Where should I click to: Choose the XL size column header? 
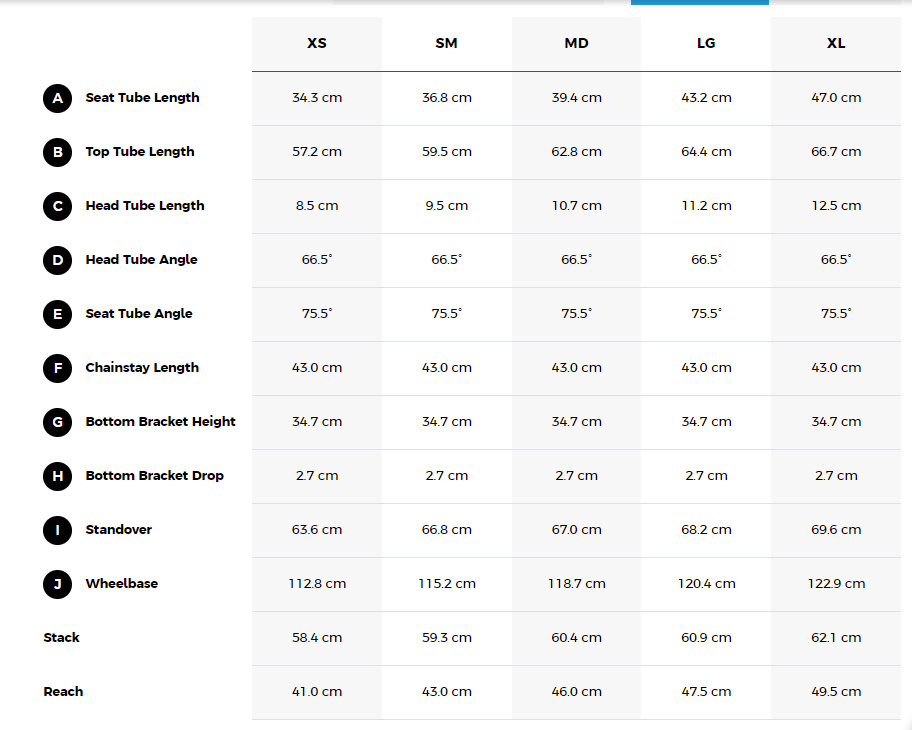[836, 44]
